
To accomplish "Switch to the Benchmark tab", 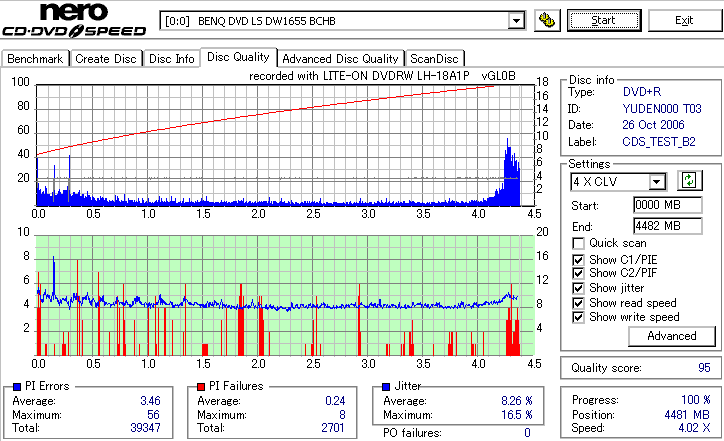I will 35,59.
